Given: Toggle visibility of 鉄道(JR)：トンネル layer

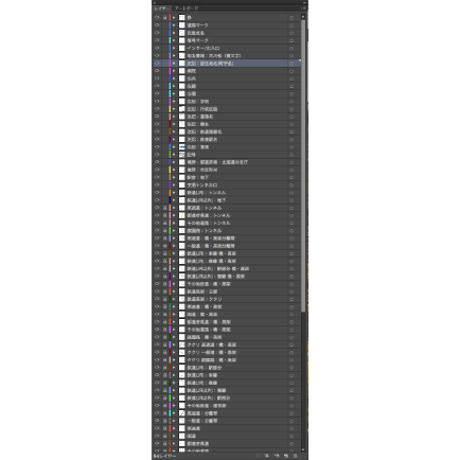Looking at the screenshot, I should 157,193.
